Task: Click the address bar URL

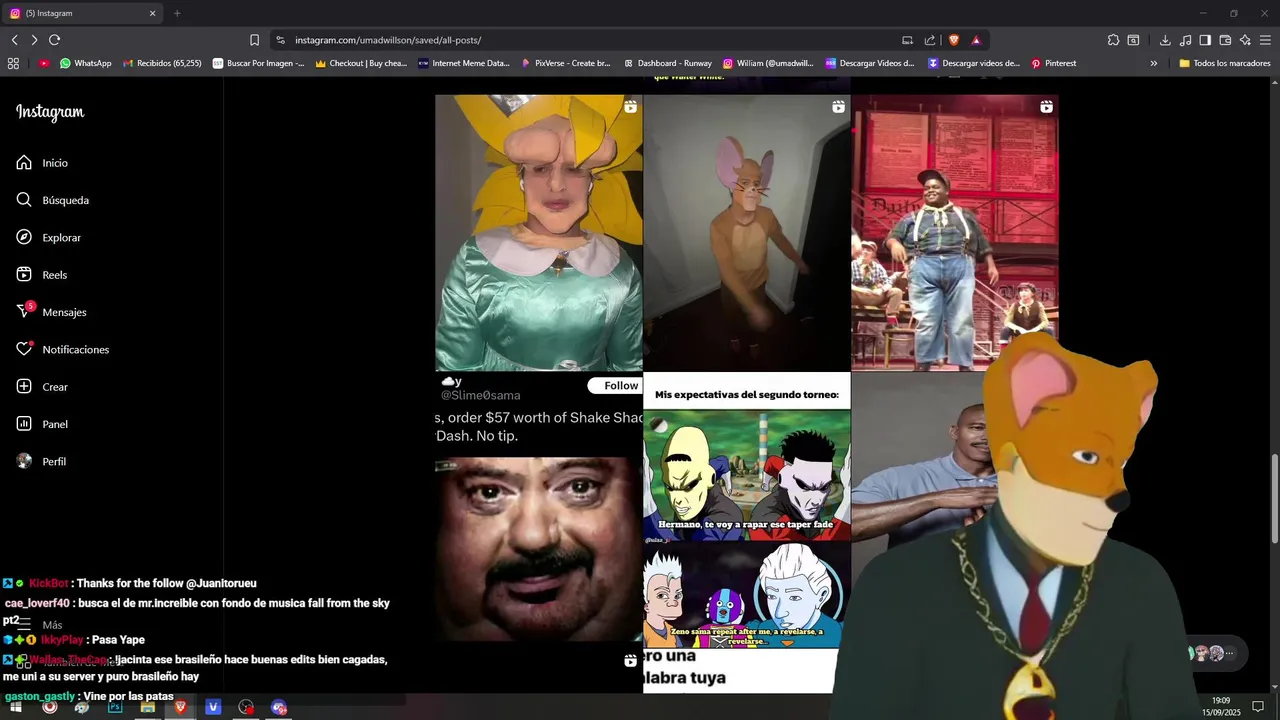Action: click(388, 40)
